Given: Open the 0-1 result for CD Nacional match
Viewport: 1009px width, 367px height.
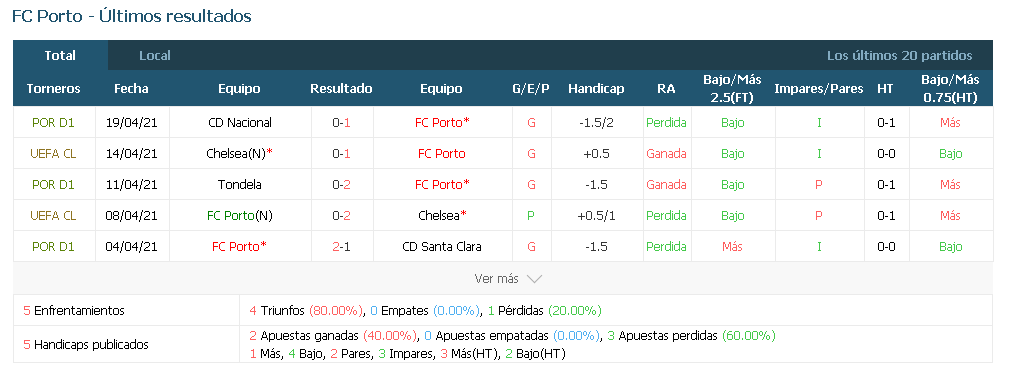Looking at the screenshot, I should (341, 122).
